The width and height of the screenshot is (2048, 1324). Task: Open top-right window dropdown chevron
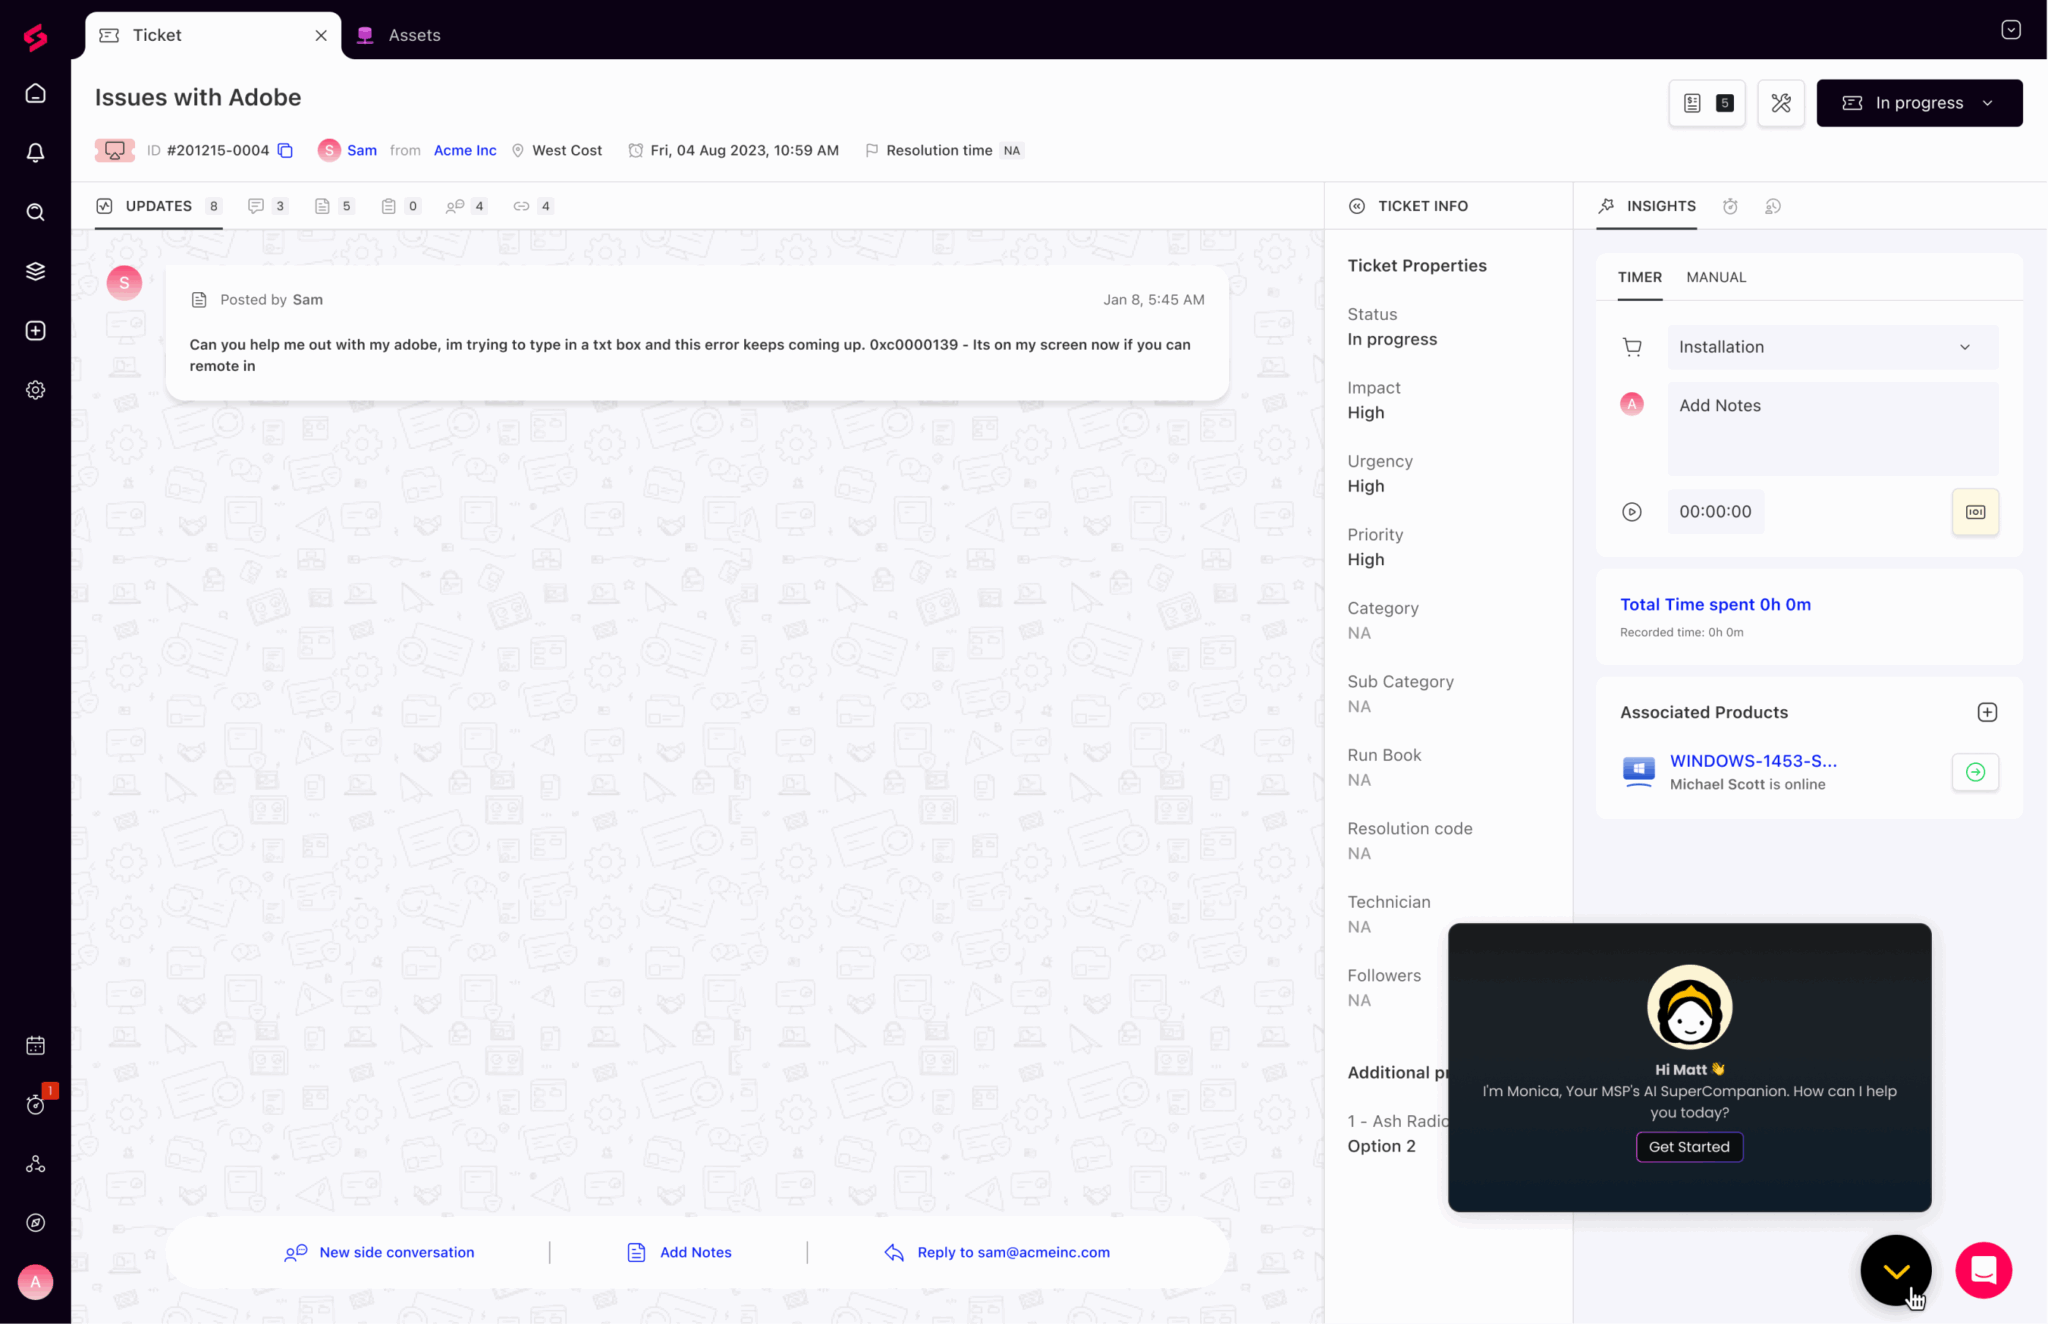coord(2011,30)
